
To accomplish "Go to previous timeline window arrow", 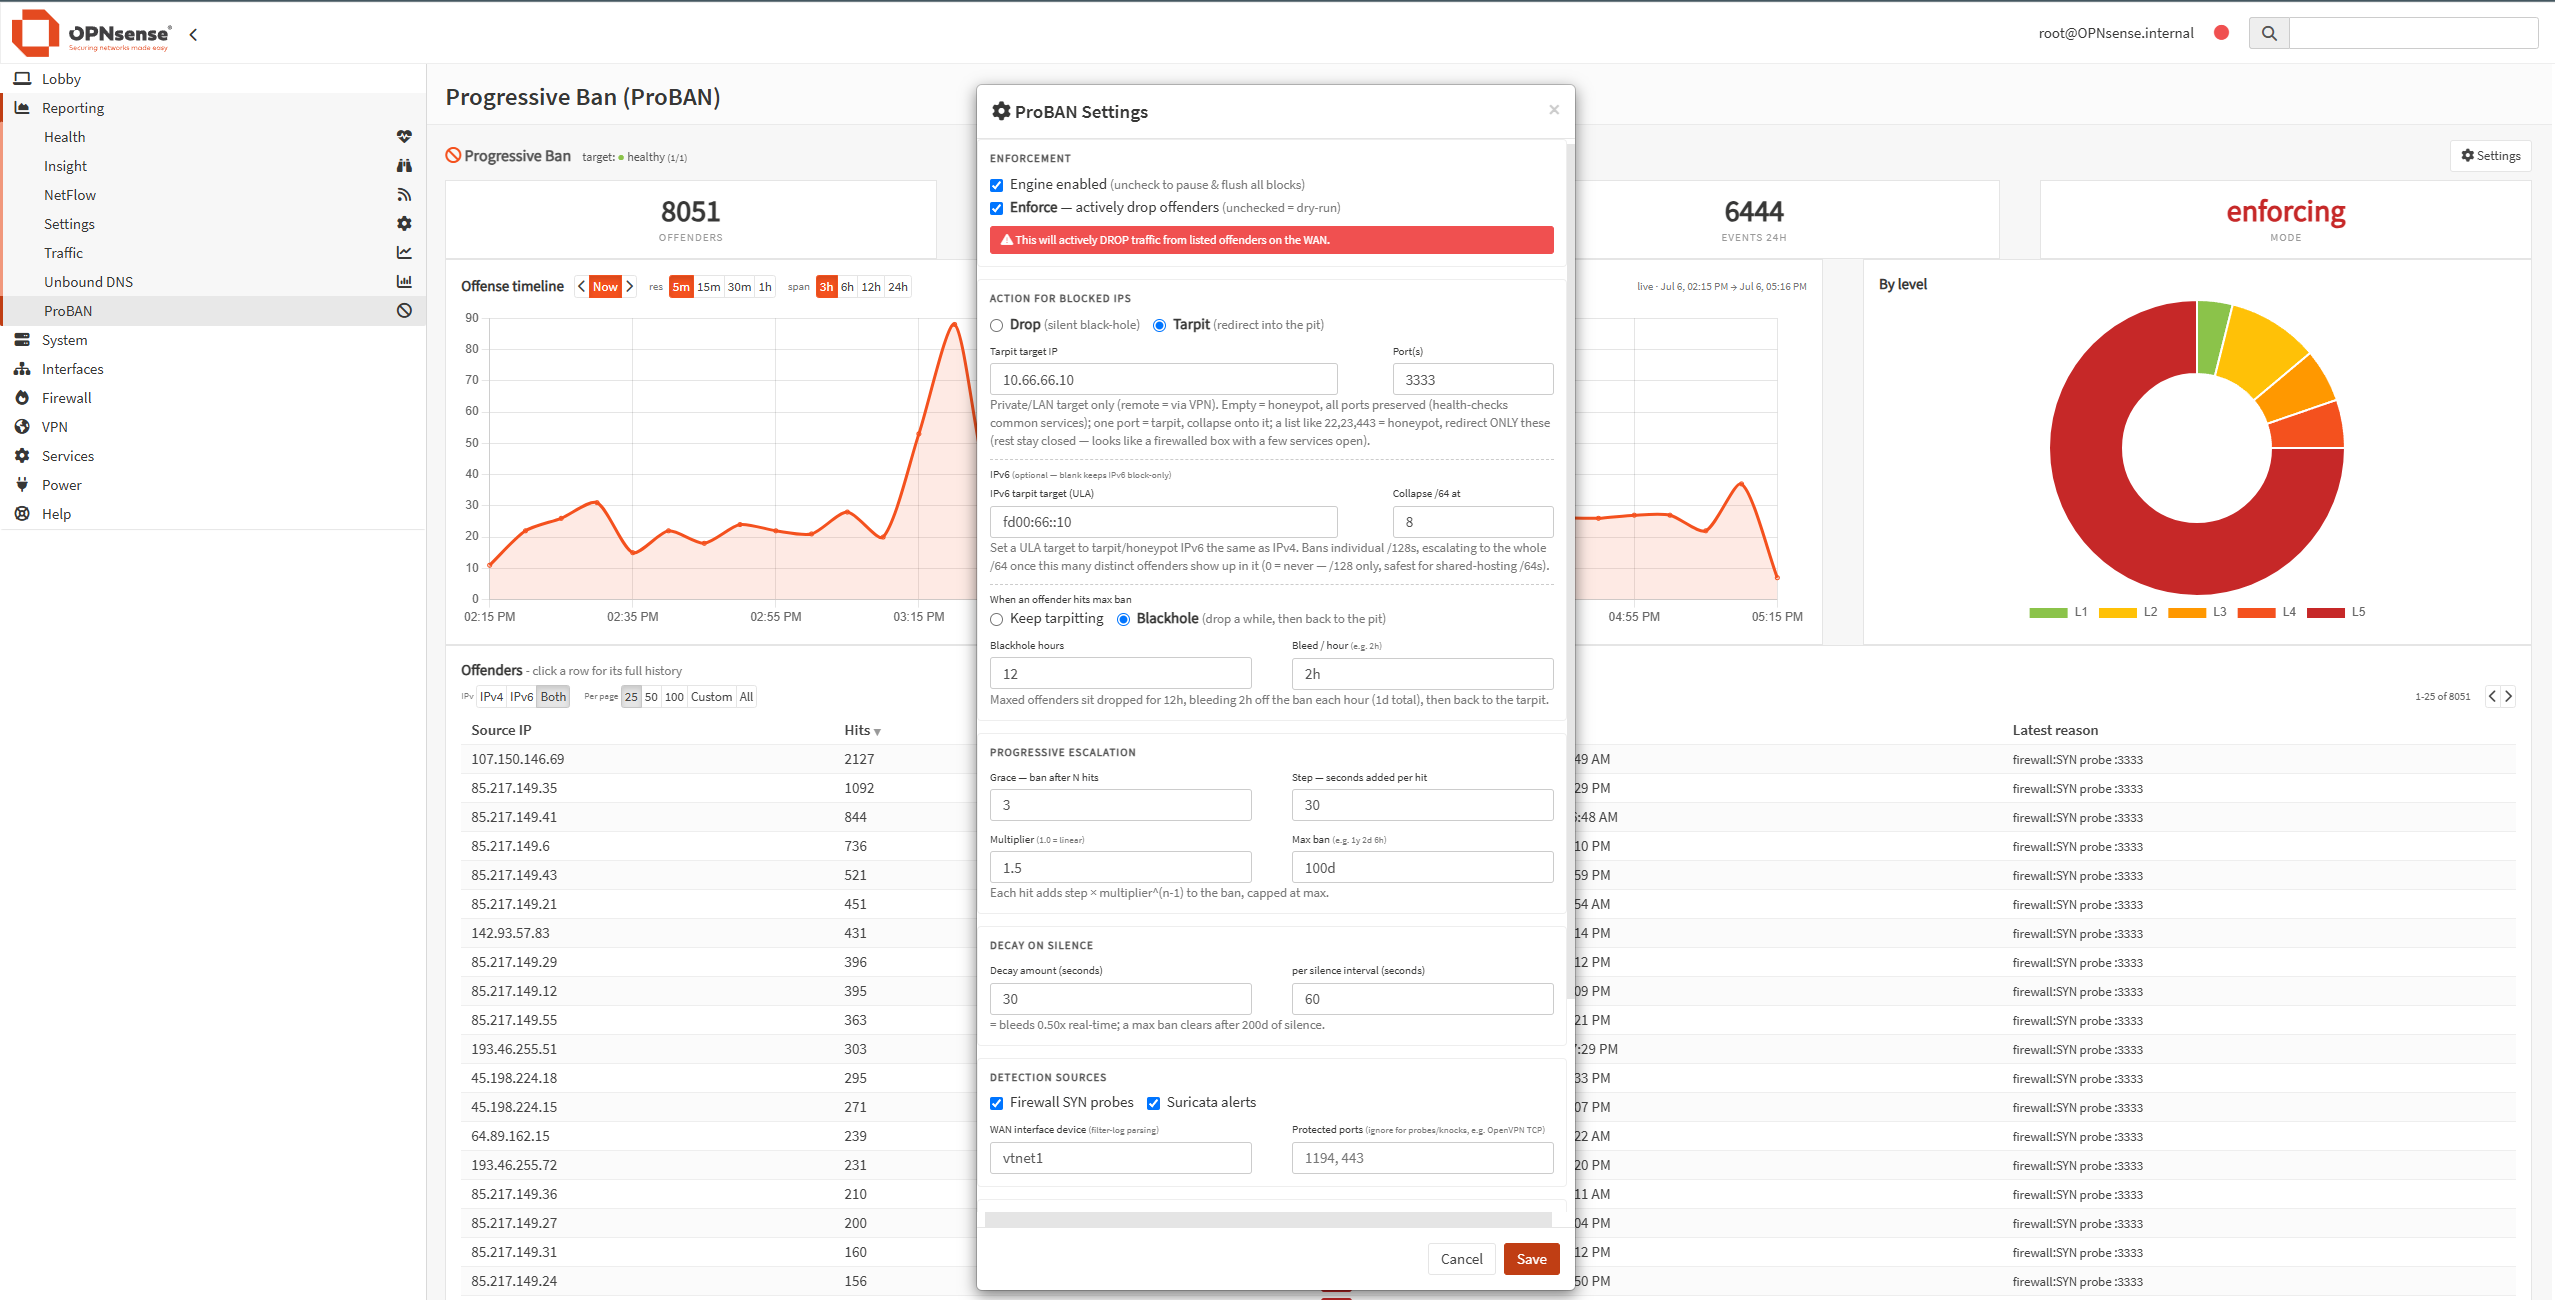I will 581,287.
